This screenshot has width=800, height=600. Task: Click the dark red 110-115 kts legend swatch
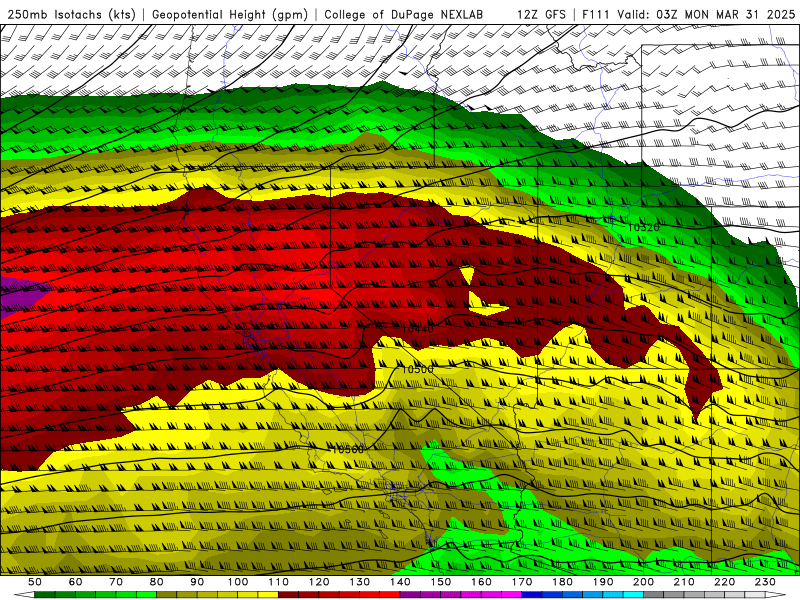(289, 594)
